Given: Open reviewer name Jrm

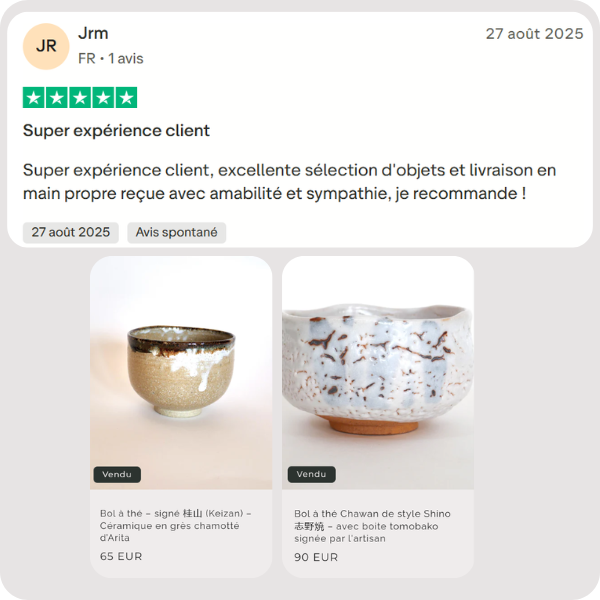Looking at the screenshot, I should tap(93, 33).
